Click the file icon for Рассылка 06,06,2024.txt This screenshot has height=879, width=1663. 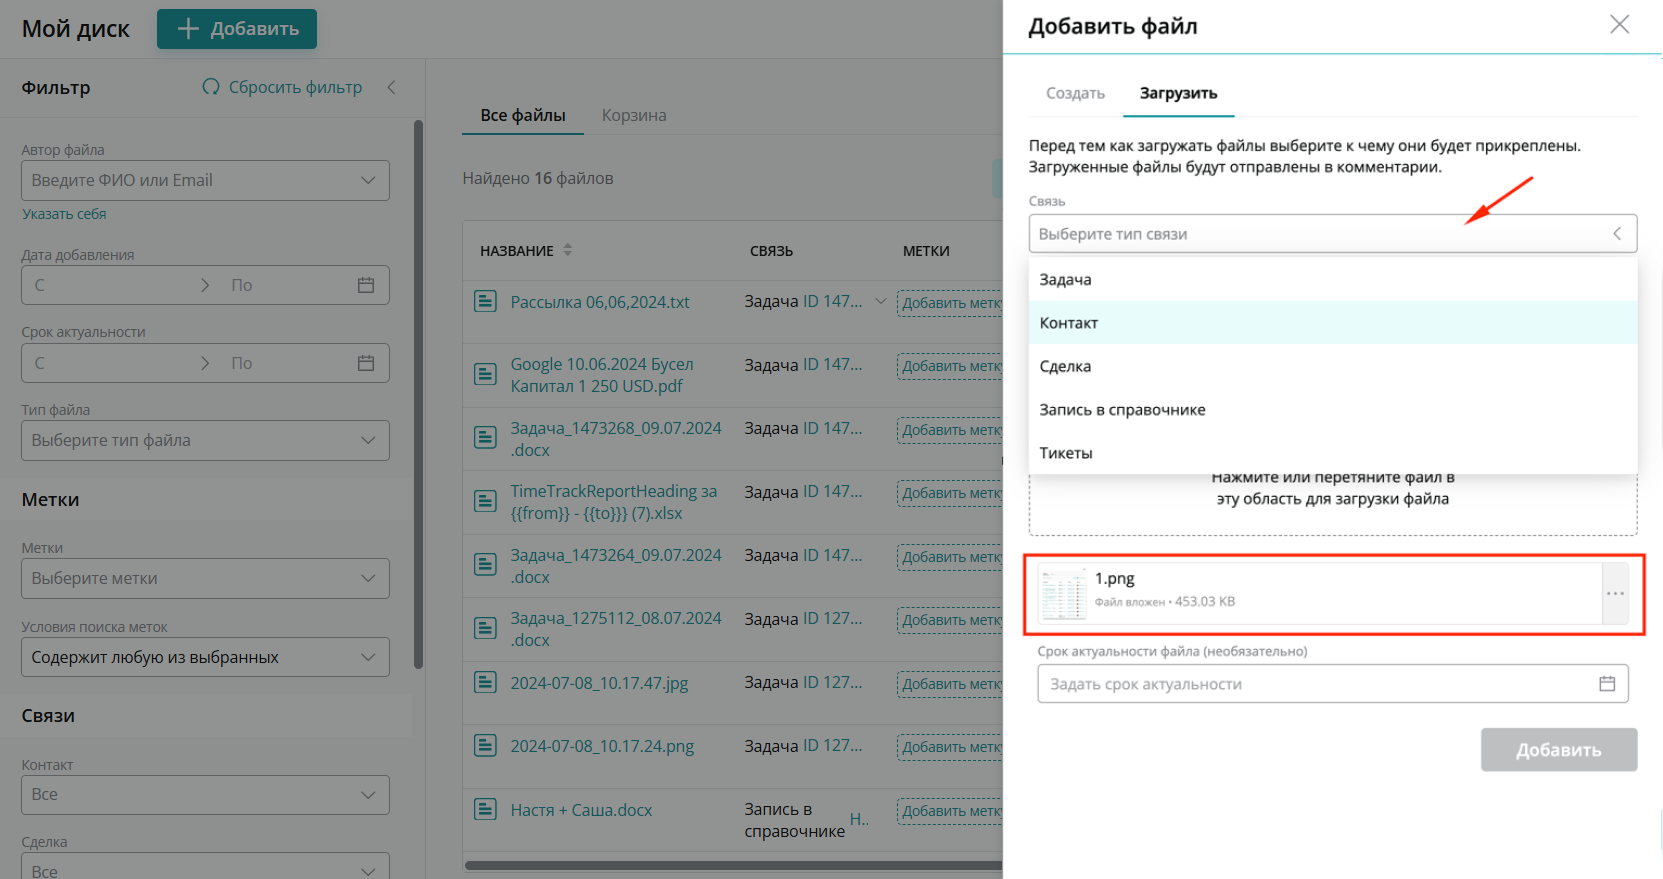coord(485,301)
